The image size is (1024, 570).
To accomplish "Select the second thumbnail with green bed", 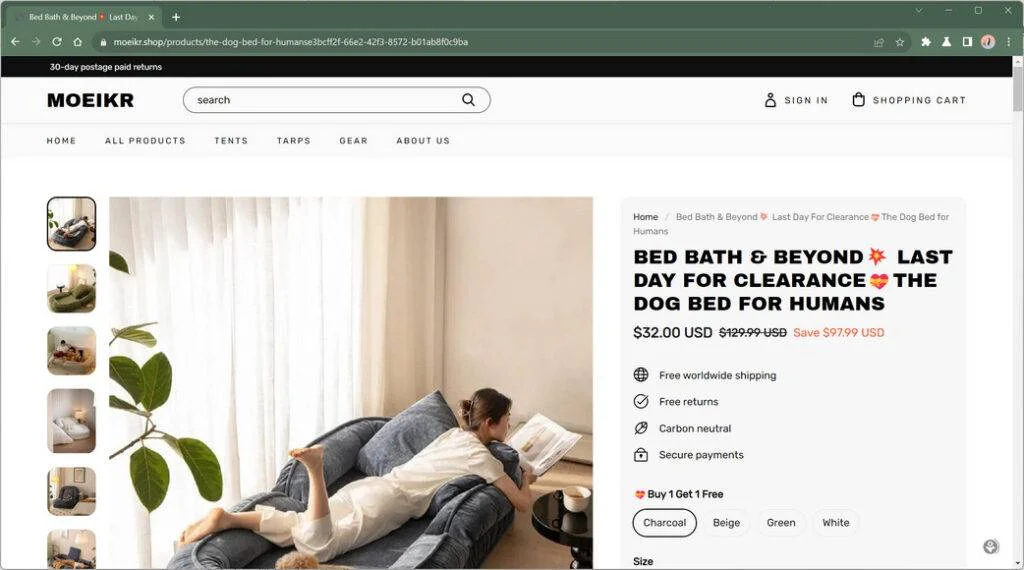I will 71,289.
